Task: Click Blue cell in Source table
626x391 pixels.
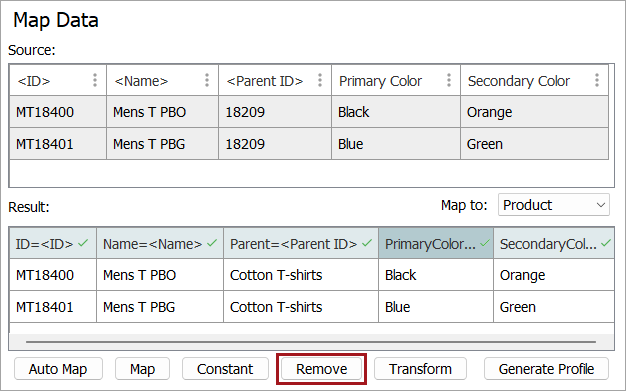Action: pos(396,144)
